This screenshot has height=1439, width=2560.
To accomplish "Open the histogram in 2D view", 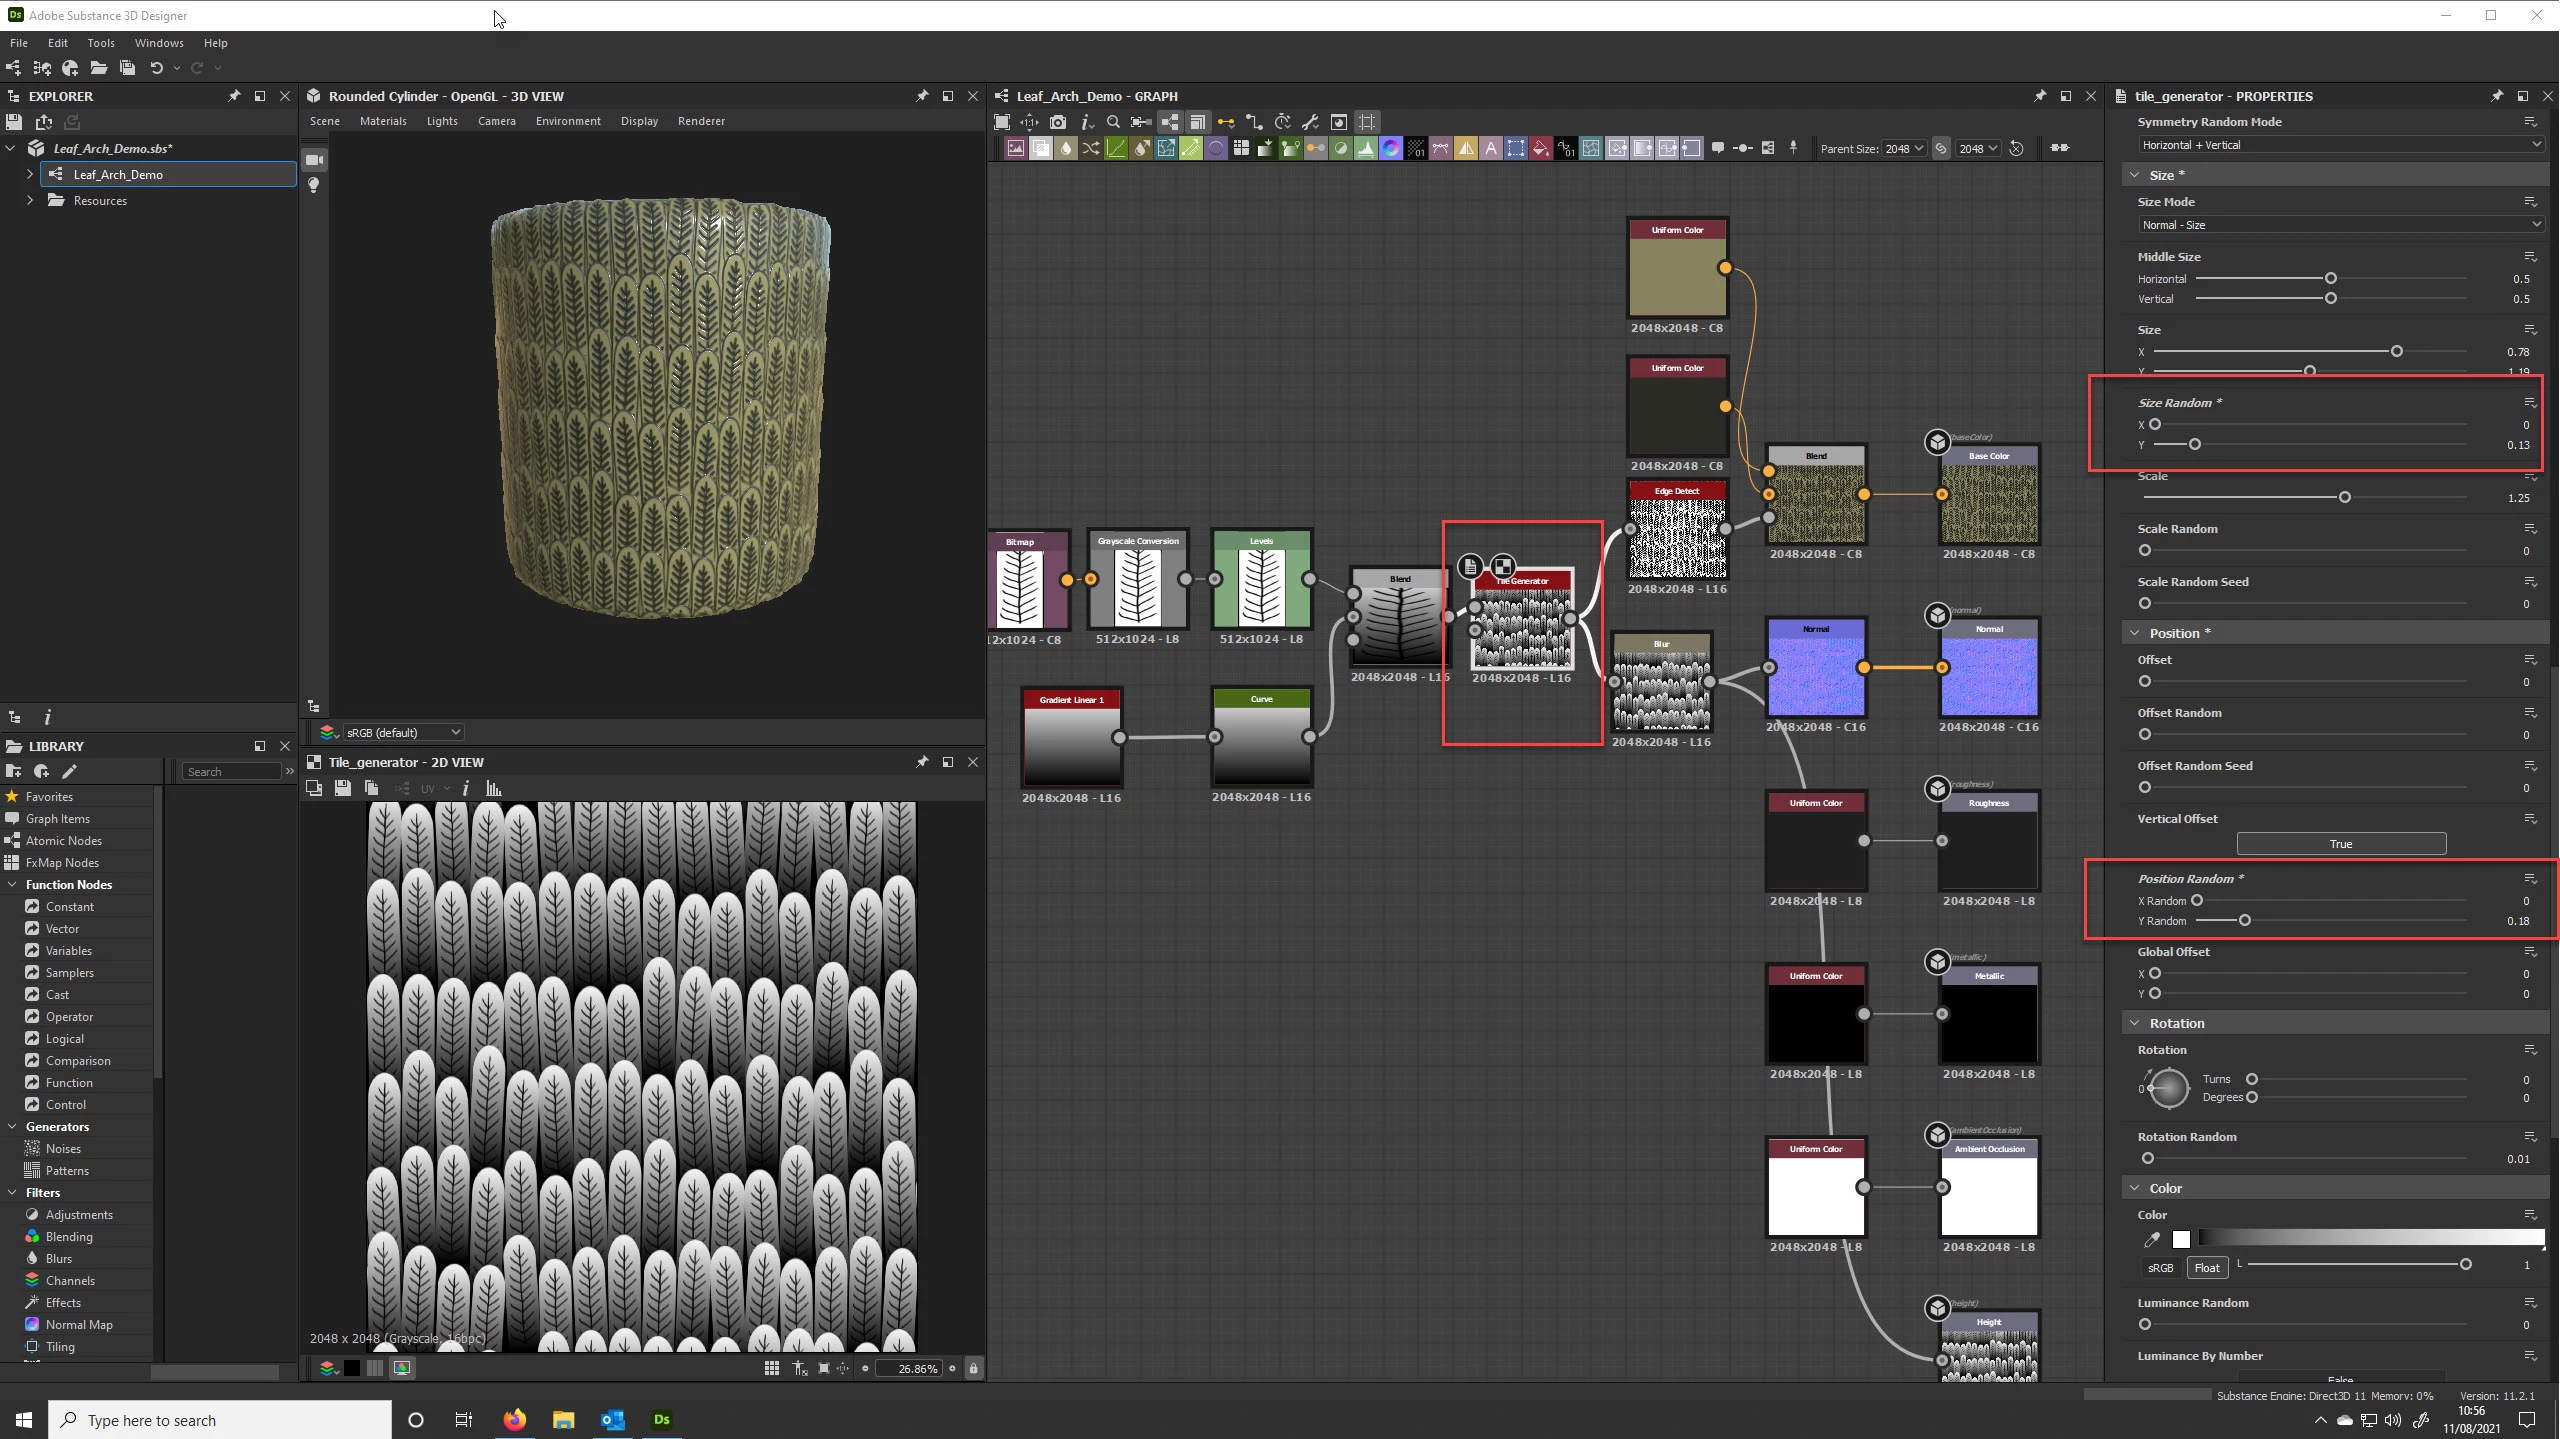I will pos(493,788).
